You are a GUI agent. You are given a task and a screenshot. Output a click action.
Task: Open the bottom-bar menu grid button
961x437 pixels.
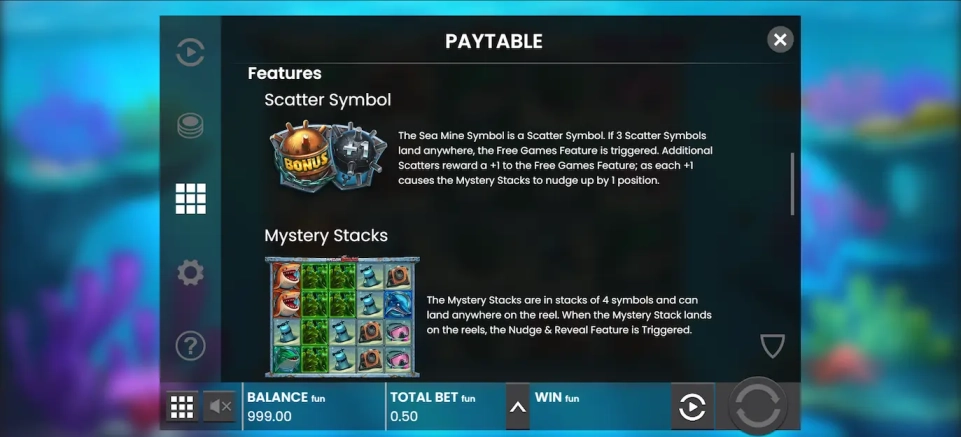pos(182,406)
